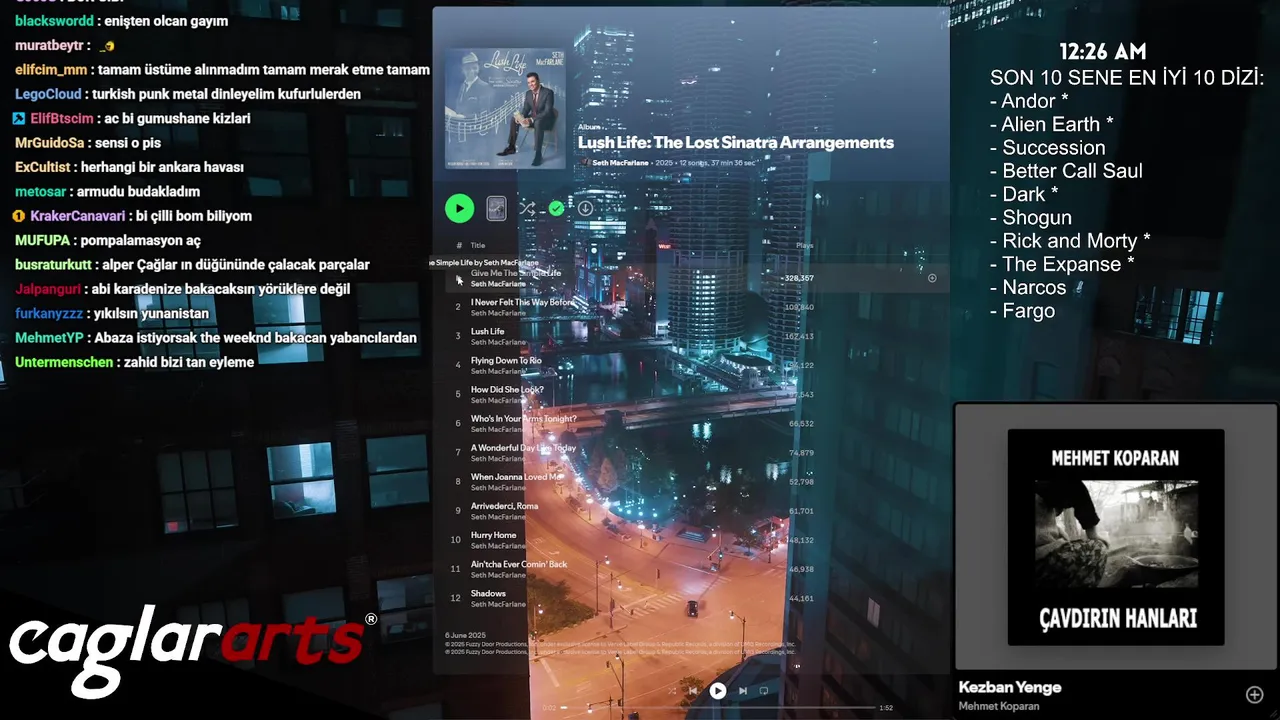Sort by the Title column header
The height and width of the screenshot is (720, 1280).
click(x=478, y=245)
